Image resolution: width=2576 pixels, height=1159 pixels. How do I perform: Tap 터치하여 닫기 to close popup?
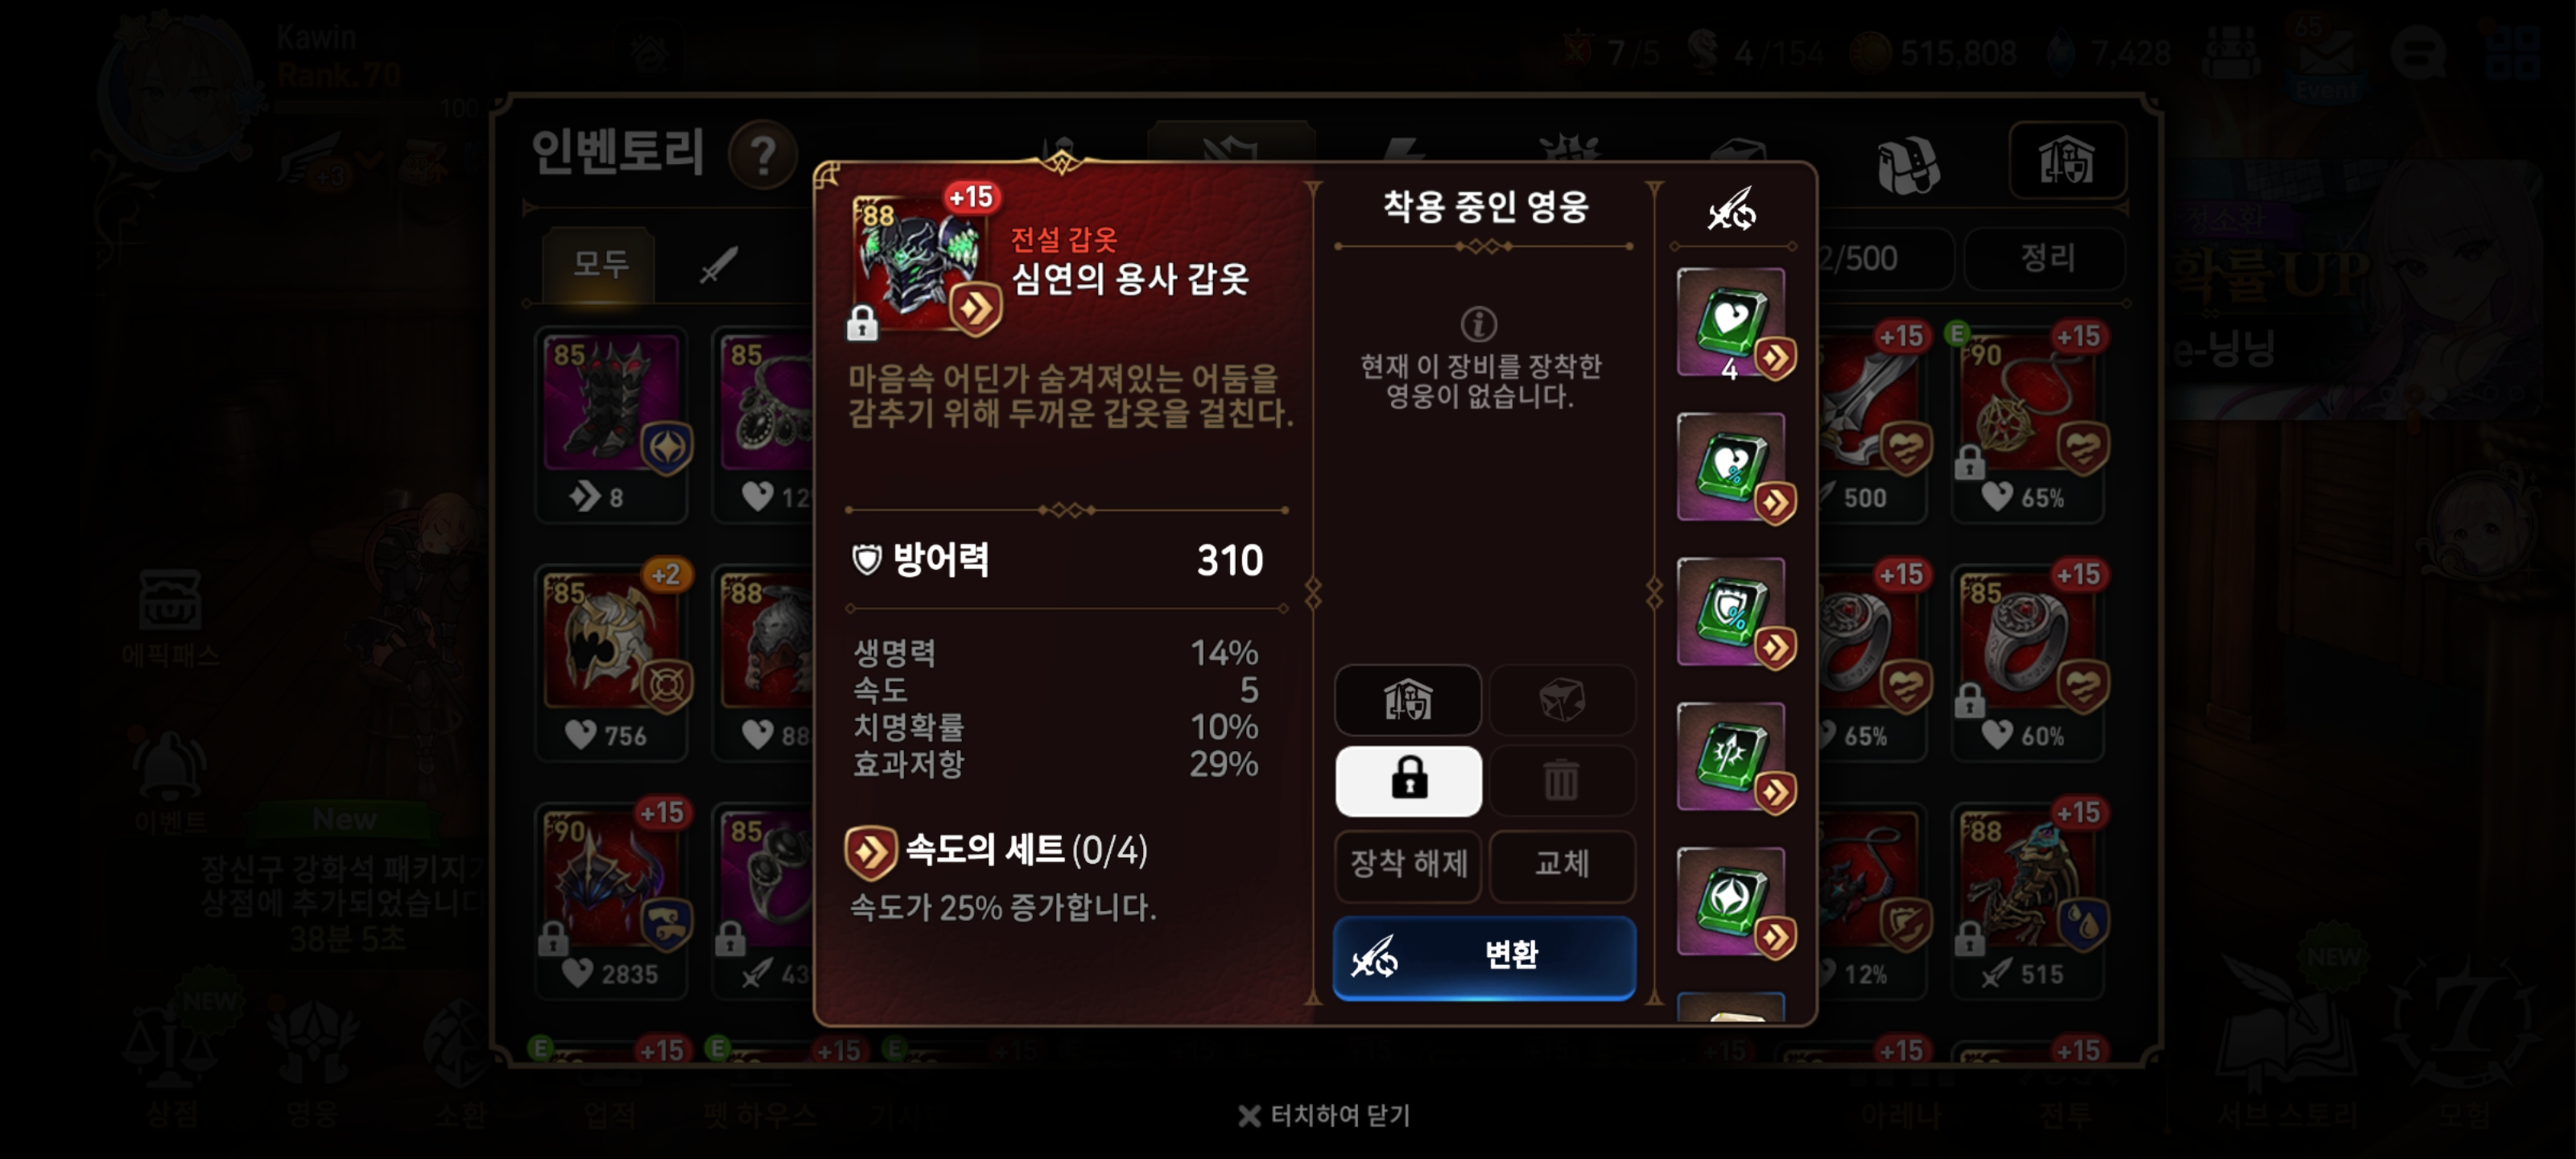tap(1324, 1116)
